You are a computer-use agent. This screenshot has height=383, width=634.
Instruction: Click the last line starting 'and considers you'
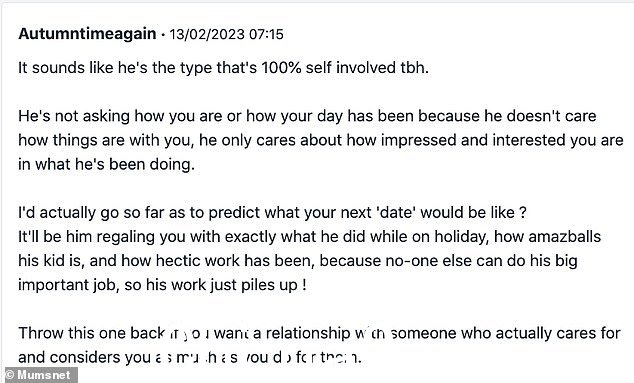[189, 358]
